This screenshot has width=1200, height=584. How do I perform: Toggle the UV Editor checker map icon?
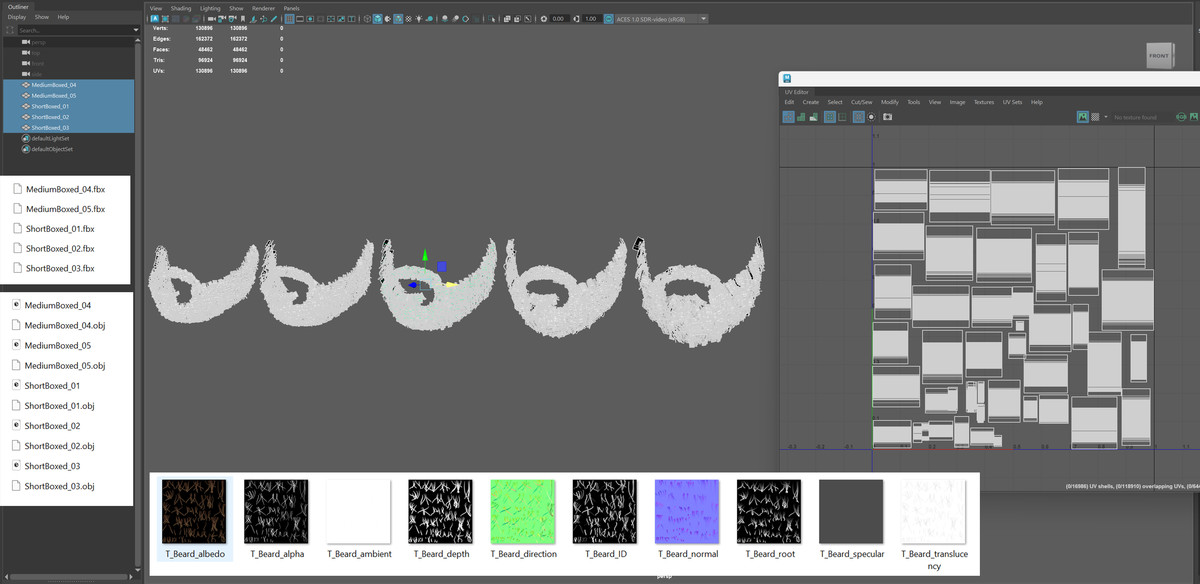point(1095,117)
